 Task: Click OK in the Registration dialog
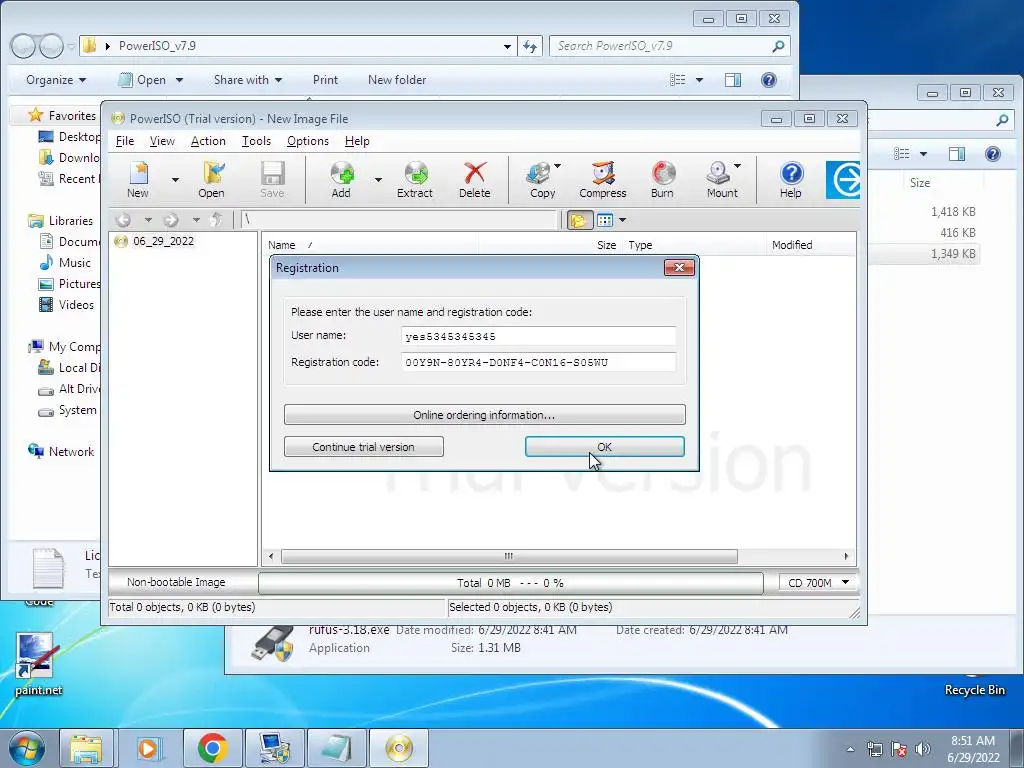605,447
